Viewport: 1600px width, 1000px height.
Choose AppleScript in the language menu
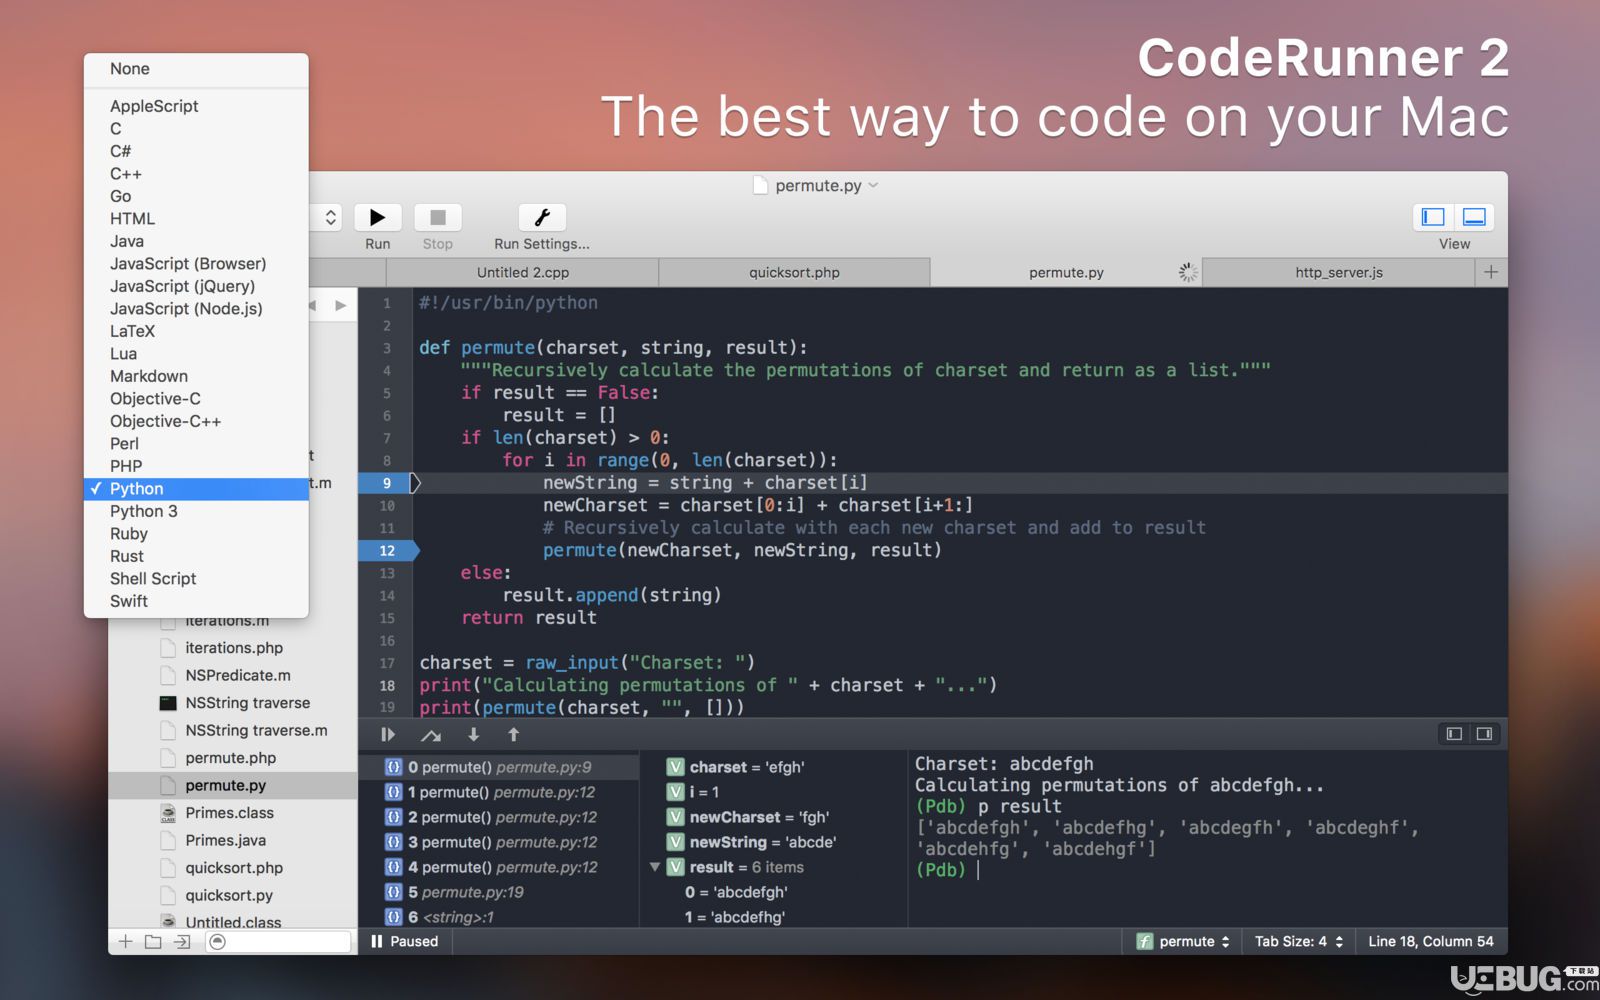[x=196, y=106]
